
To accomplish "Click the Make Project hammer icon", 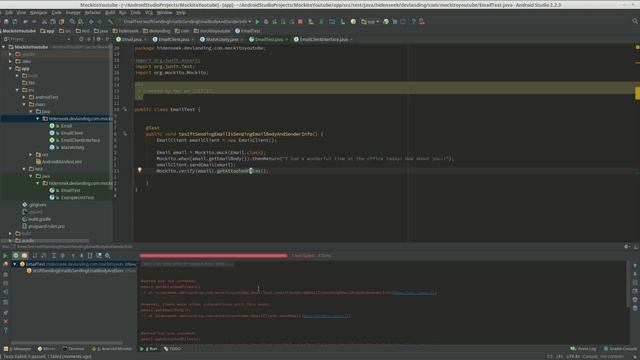I will [x=110, y=21].
